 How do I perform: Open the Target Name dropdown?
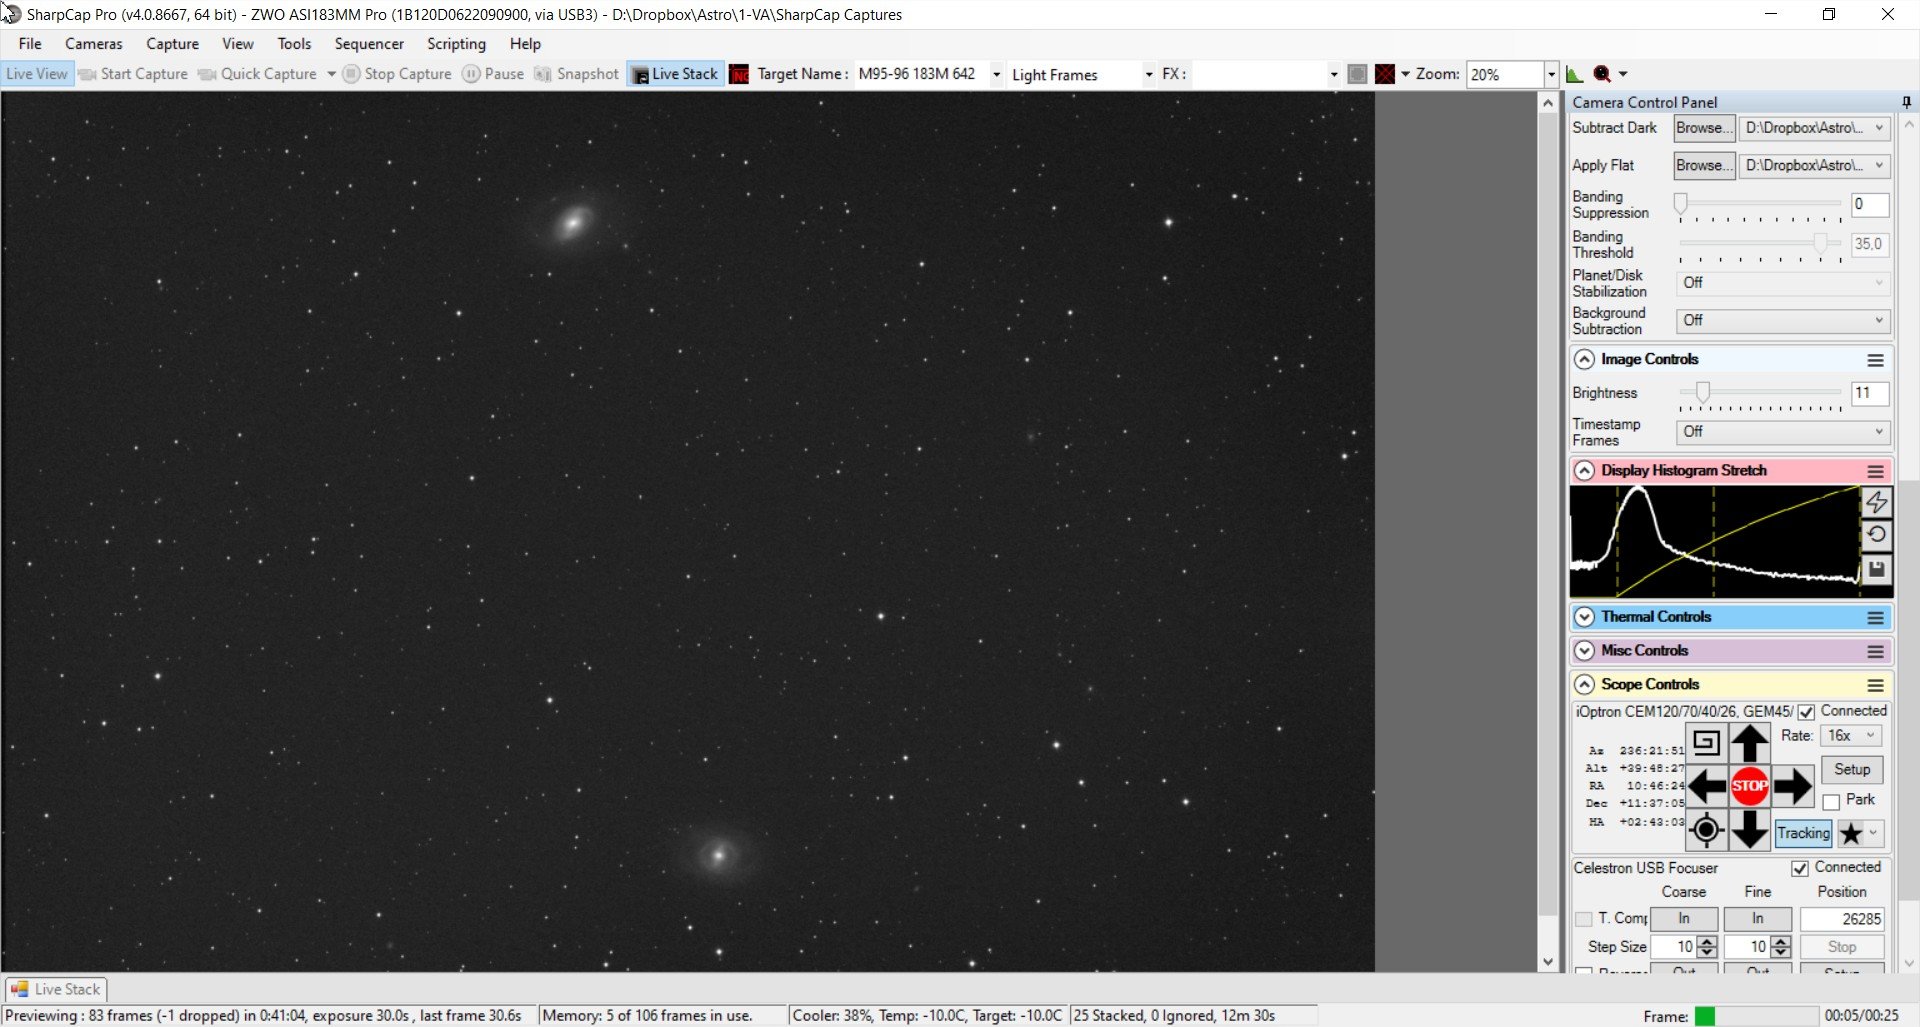996,75
